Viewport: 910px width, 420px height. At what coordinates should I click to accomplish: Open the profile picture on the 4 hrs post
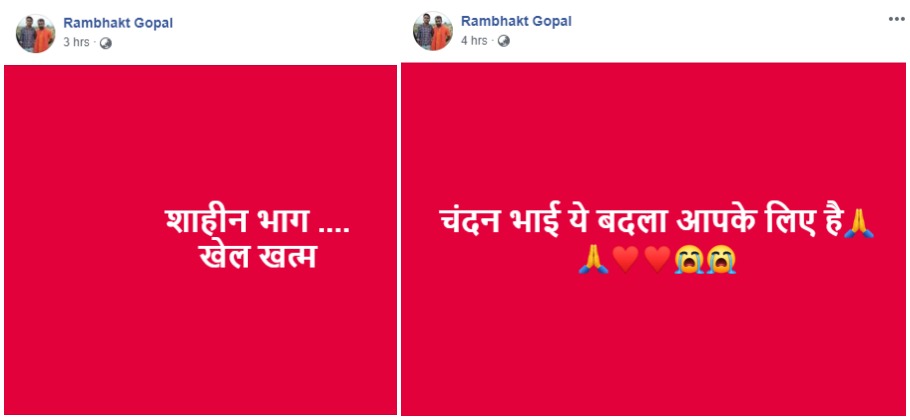pos(433,31)
